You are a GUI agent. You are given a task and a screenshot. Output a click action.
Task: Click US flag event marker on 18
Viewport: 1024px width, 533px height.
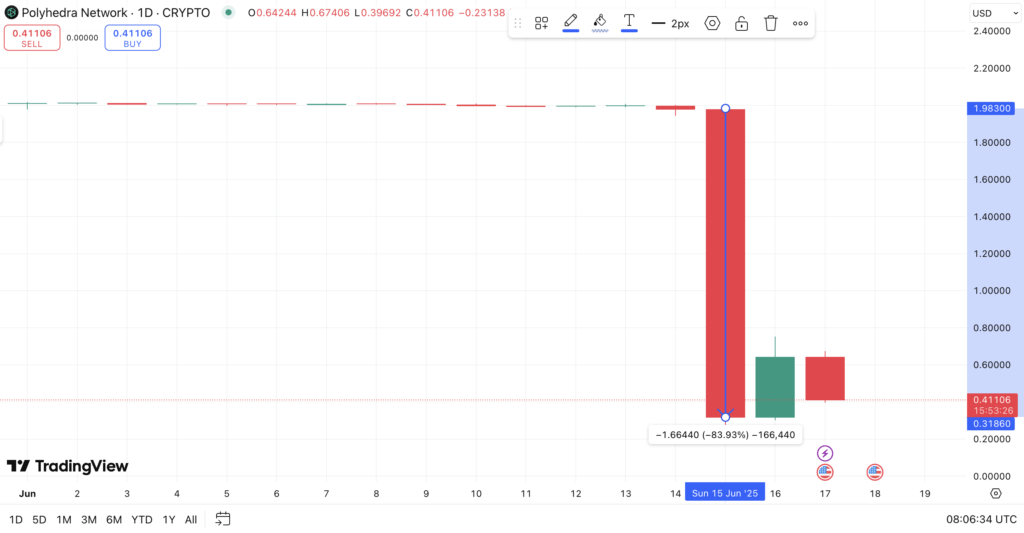(874, 472)
